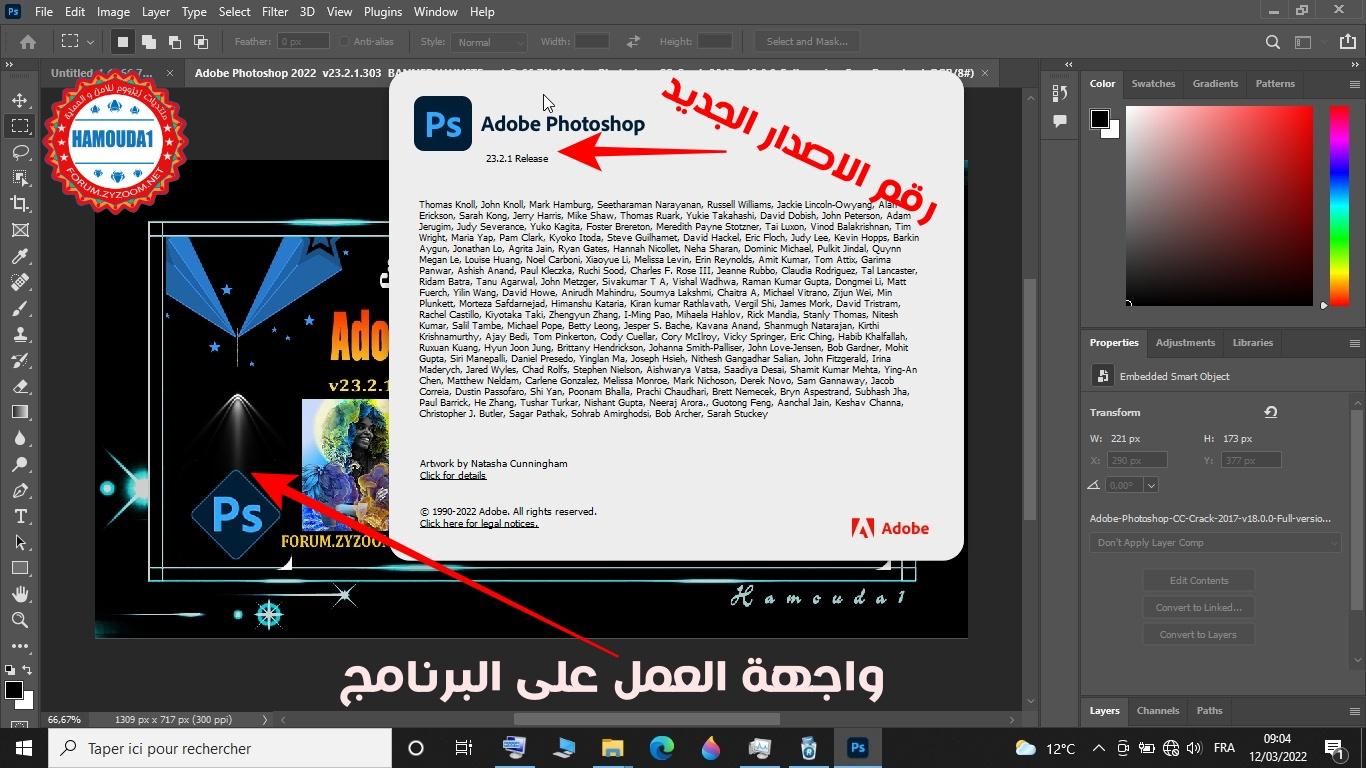This screenshot has width=1366, height=768.
Task: Select the Horizontal Type tool
Action: click(x=20, y=516)
